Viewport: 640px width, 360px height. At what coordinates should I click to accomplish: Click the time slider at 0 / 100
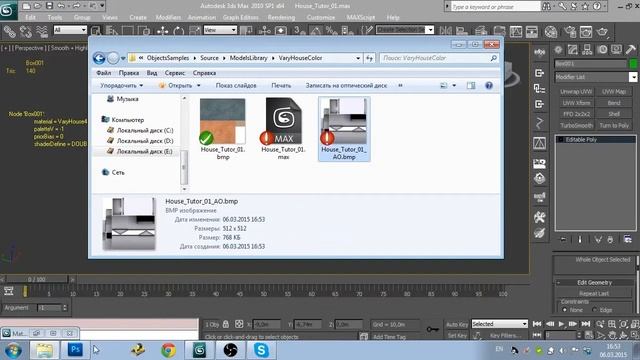[37, 279]
